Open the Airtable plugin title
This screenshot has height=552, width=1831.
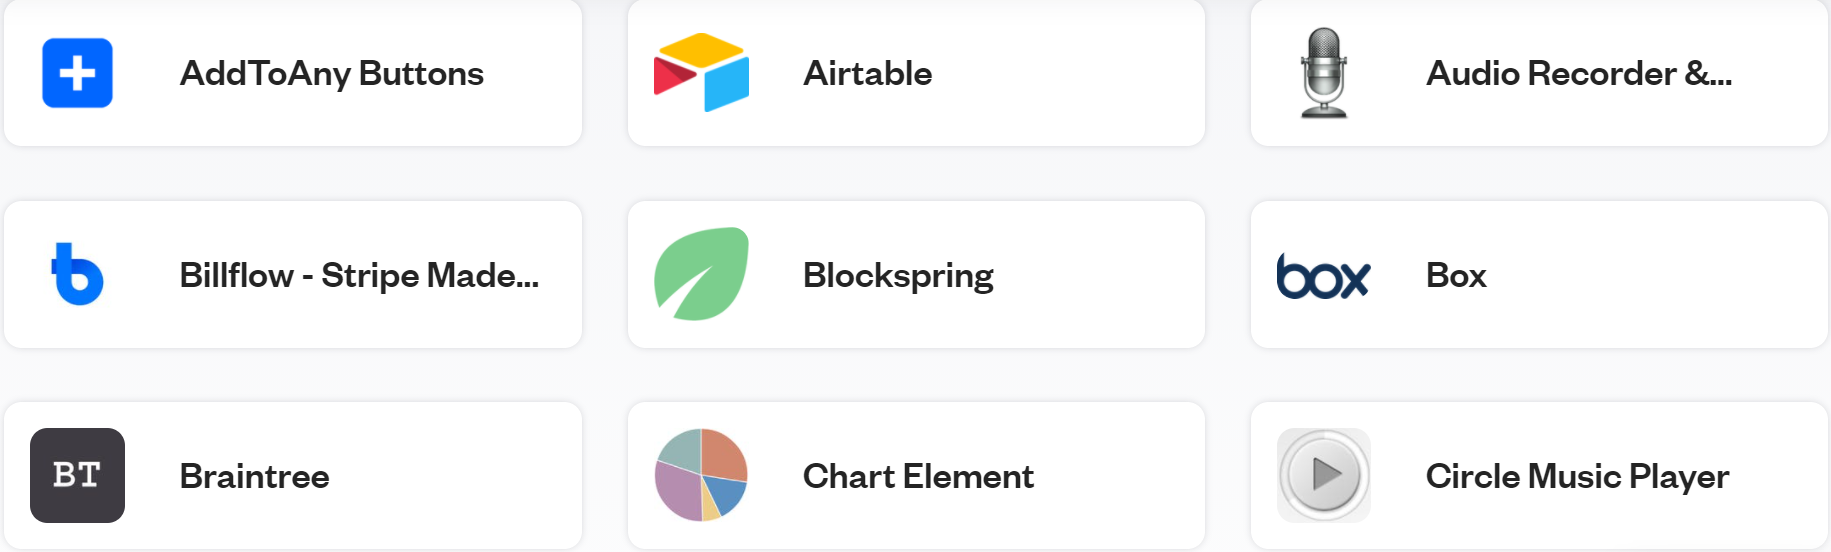tap(867, 73)
